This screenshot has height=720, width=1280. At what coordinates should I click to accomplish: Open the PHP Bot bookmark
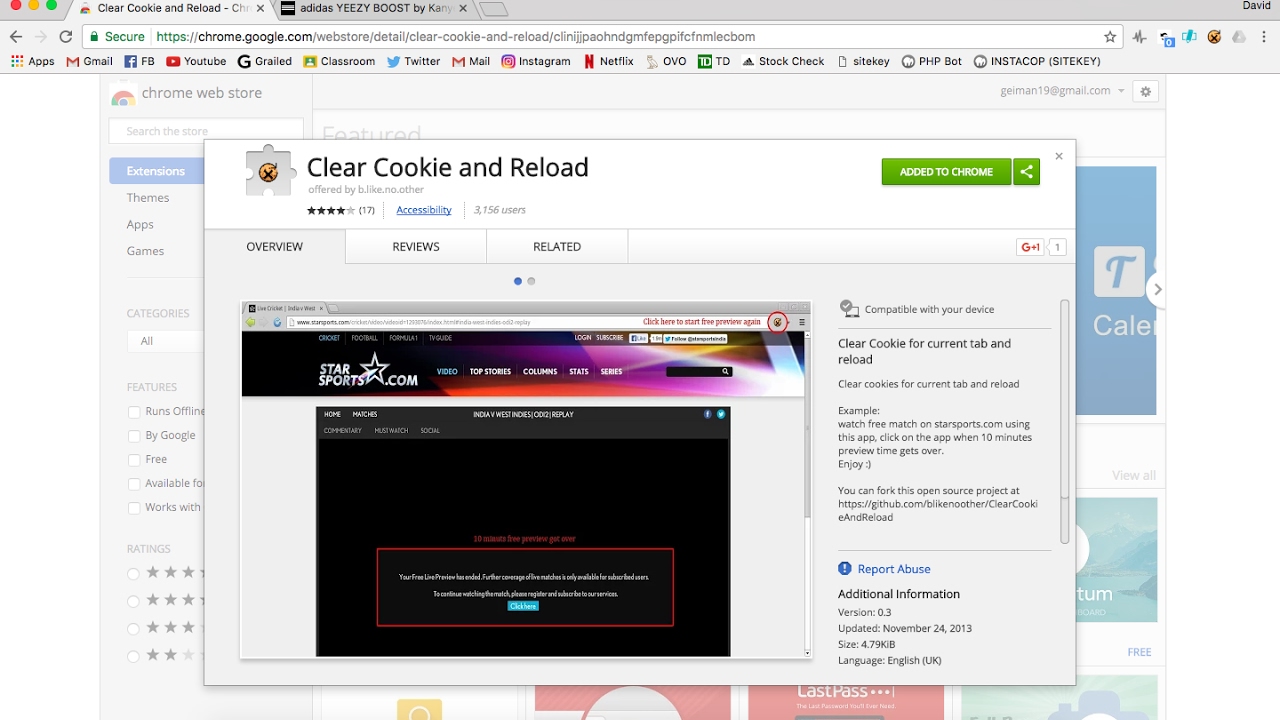(x=932, y=61)
